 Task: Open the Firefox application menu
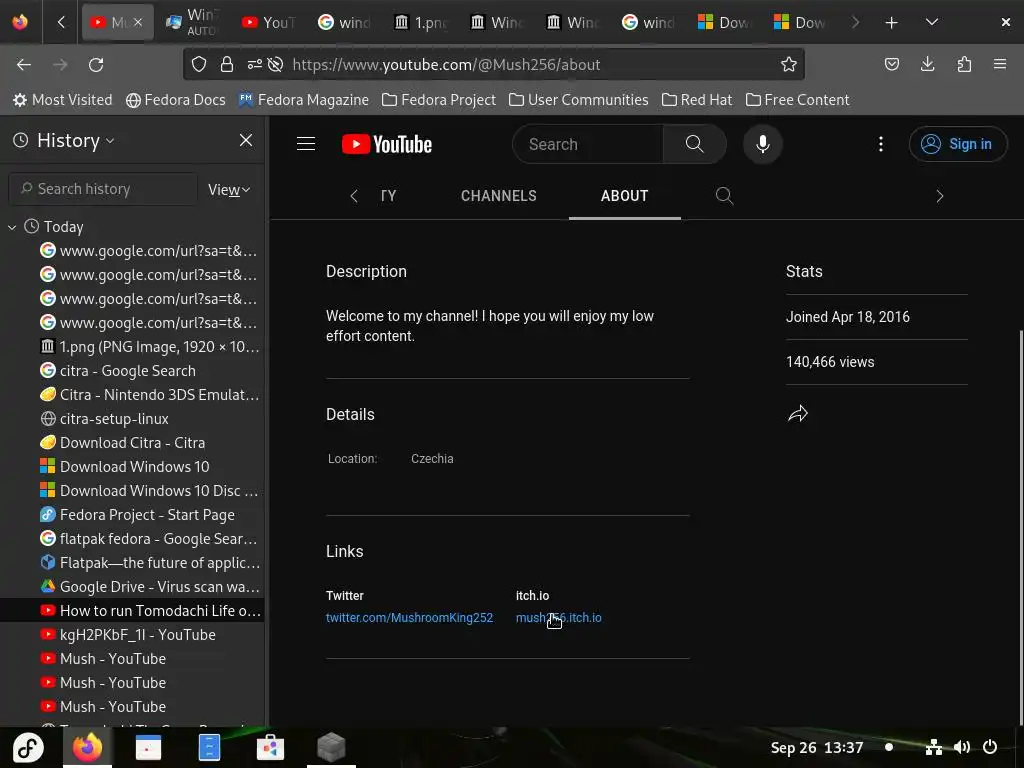1000,65
